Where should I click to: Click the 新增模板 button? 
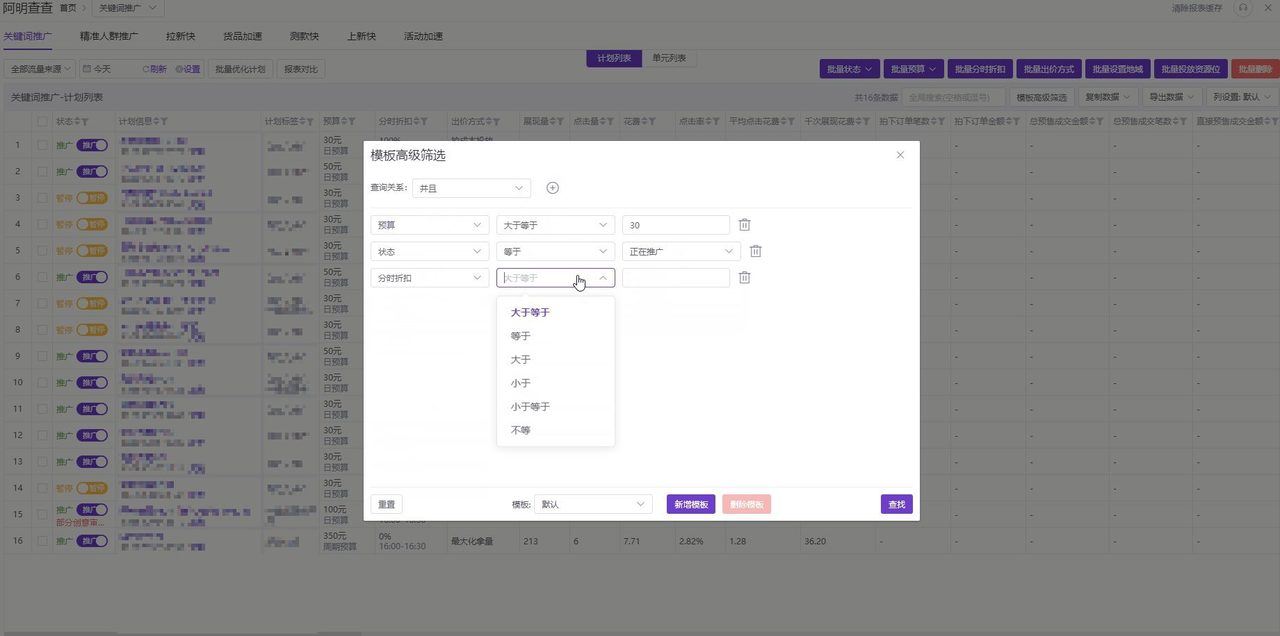click(x=691, y=504)
